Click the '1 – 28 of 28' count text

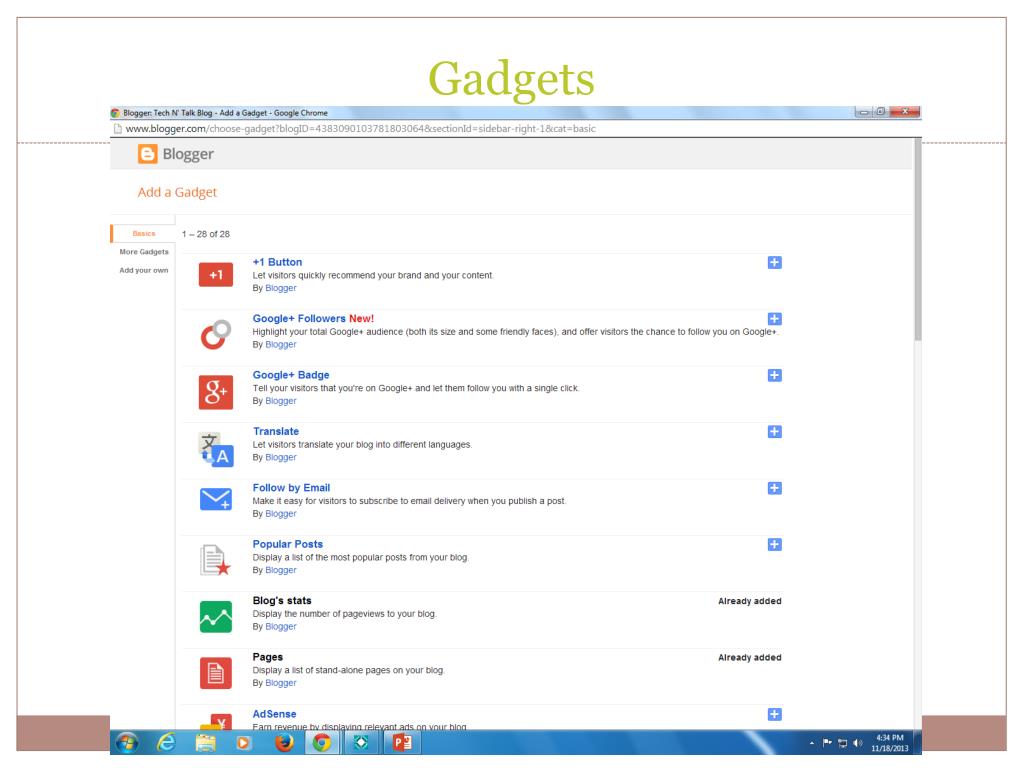pos(206,234)
